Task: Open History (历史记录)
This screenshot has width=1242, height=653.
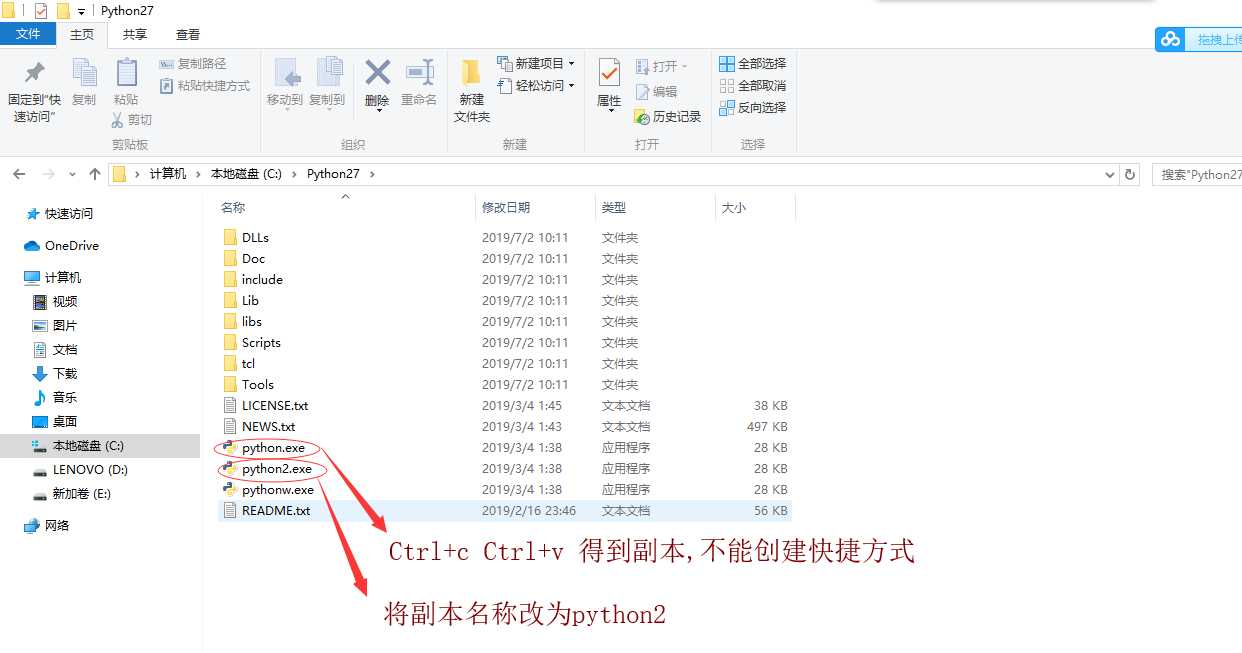Action: (x=667, y=117)
